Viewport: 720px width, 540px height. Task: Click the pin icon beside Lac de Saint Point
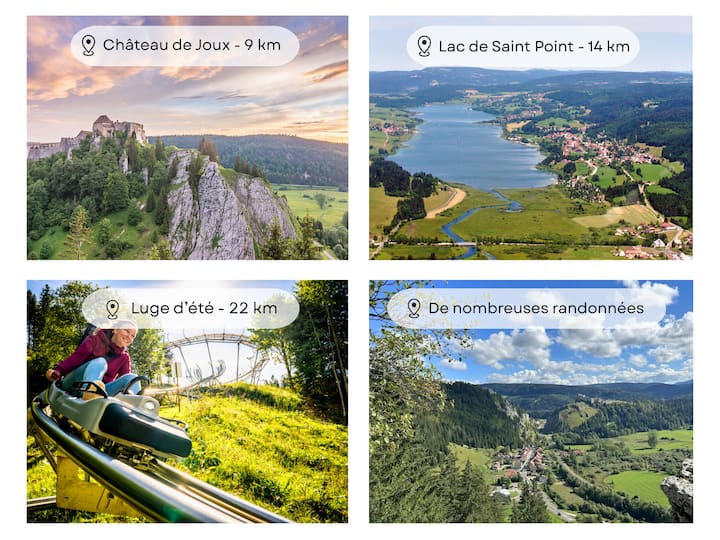[x=424, y=46]
